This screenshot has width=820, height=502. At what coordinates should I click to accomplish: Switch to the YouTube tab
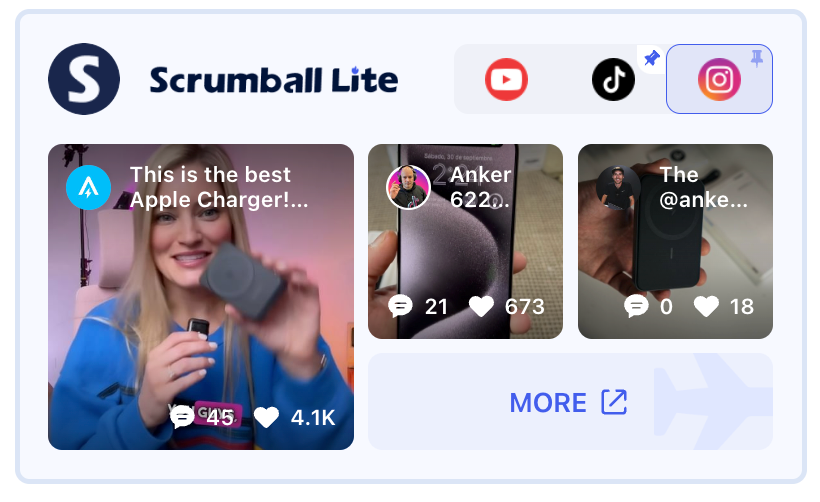(506, 79)
